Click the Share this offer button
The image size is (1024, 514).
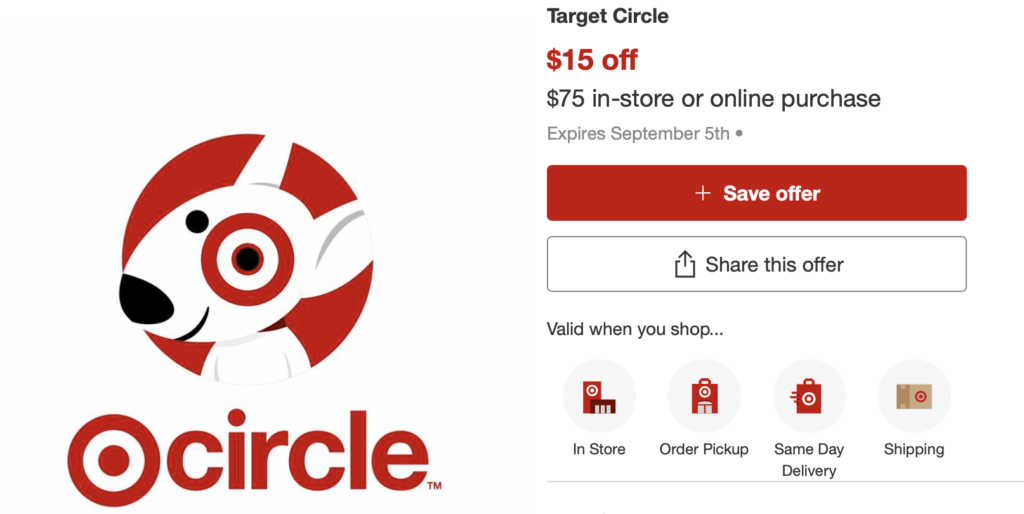pyautogui.click(x=756, y=264)
